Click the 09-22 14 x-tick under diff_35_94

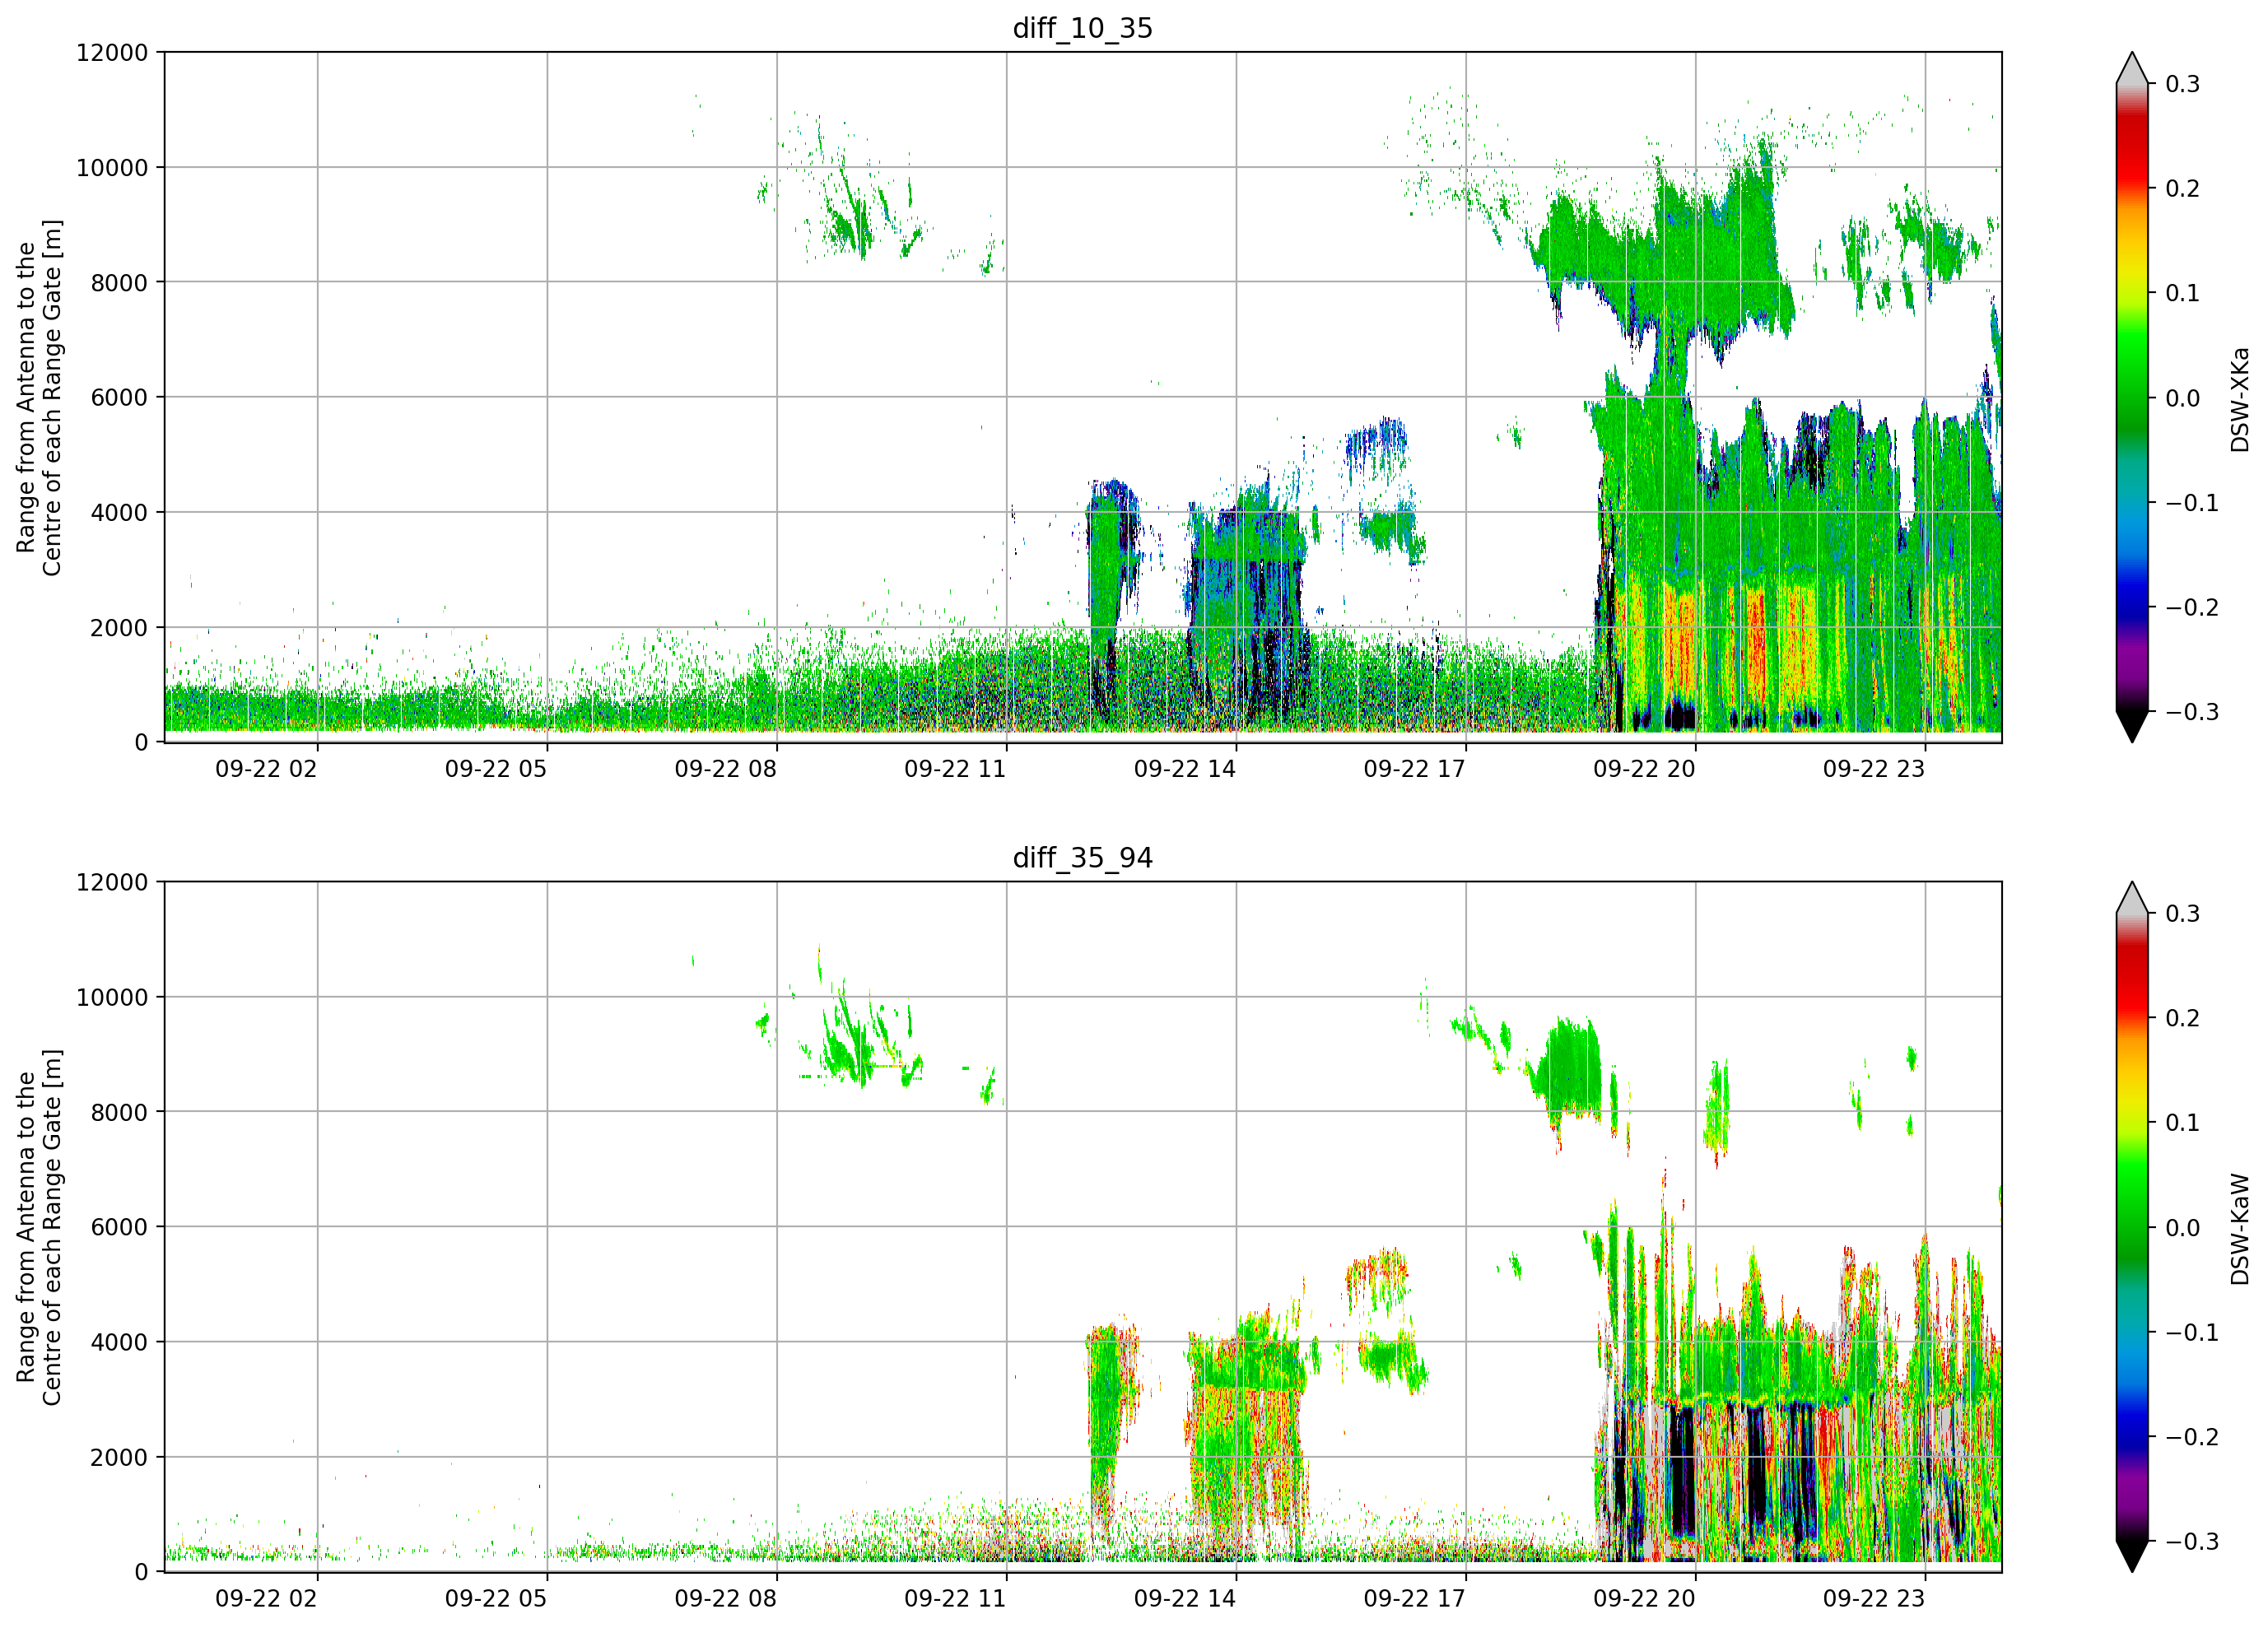1185,1599
